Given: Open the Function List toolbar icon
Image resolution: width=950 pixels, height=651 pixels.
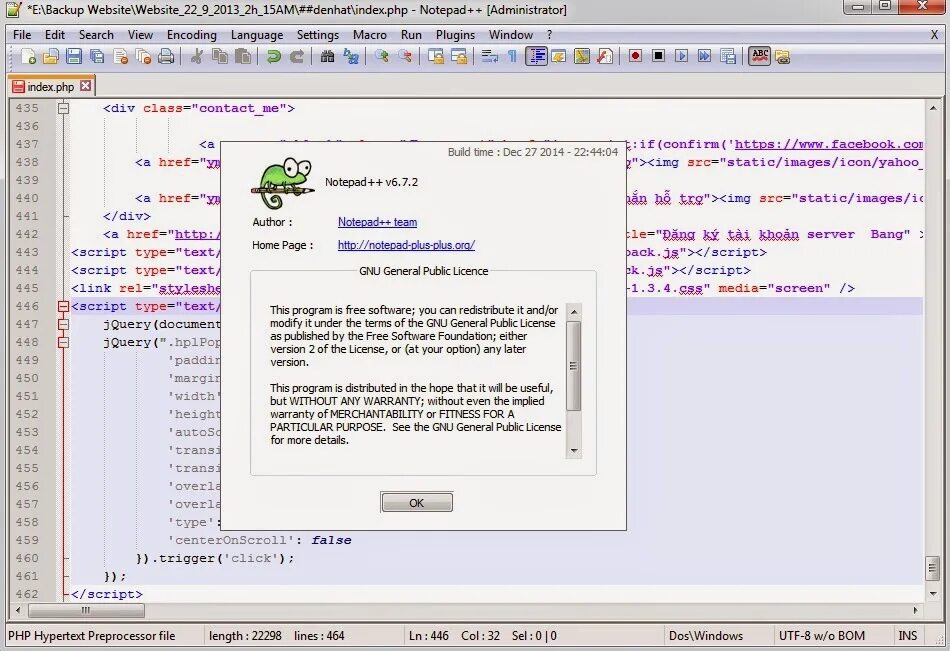Looking at the screenshot, I should tap(605, 57).
